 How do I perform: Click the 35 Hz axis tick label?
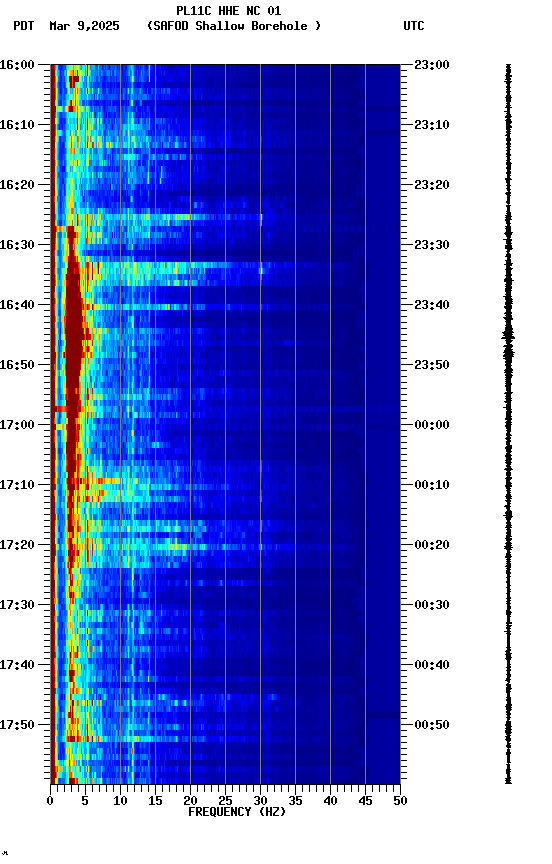click(295, 801)
